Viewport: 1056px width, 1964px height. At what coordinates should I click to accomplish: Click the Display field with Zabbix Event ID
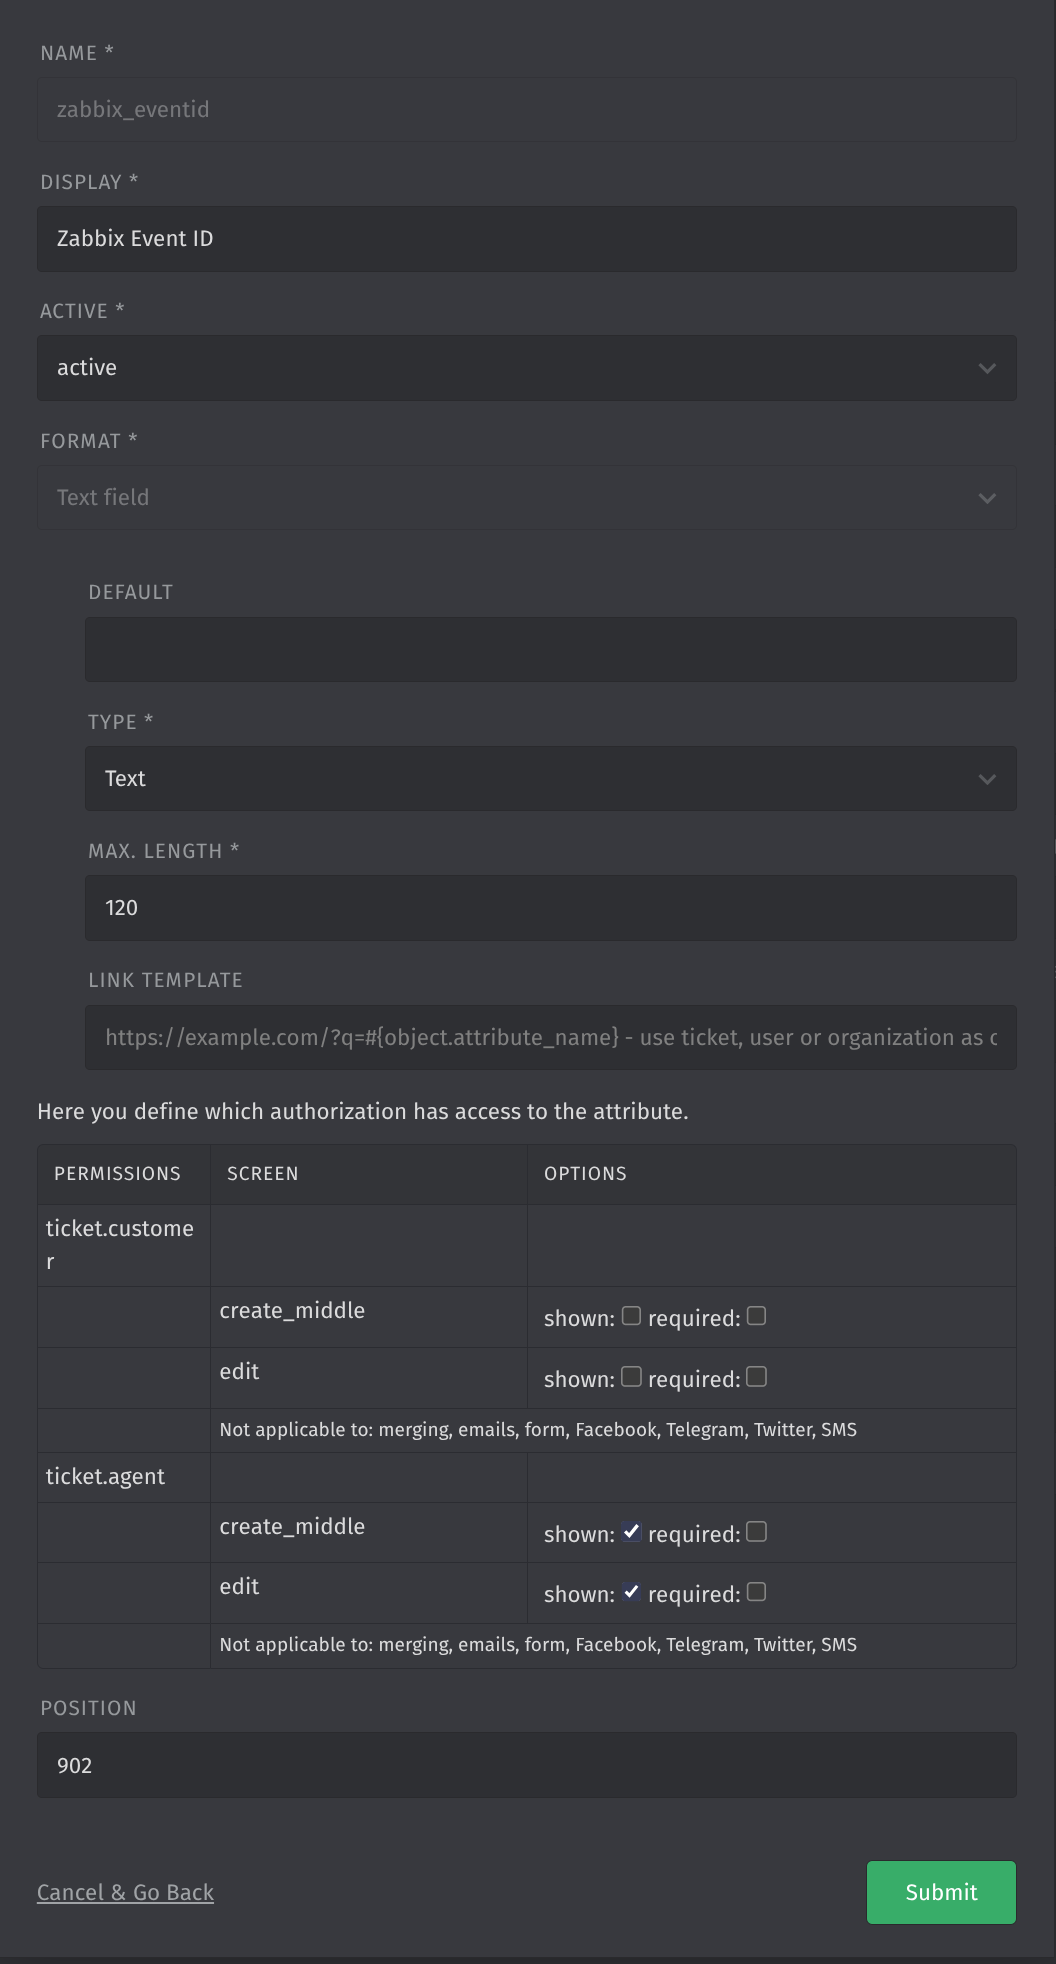[x=526, y=239]
